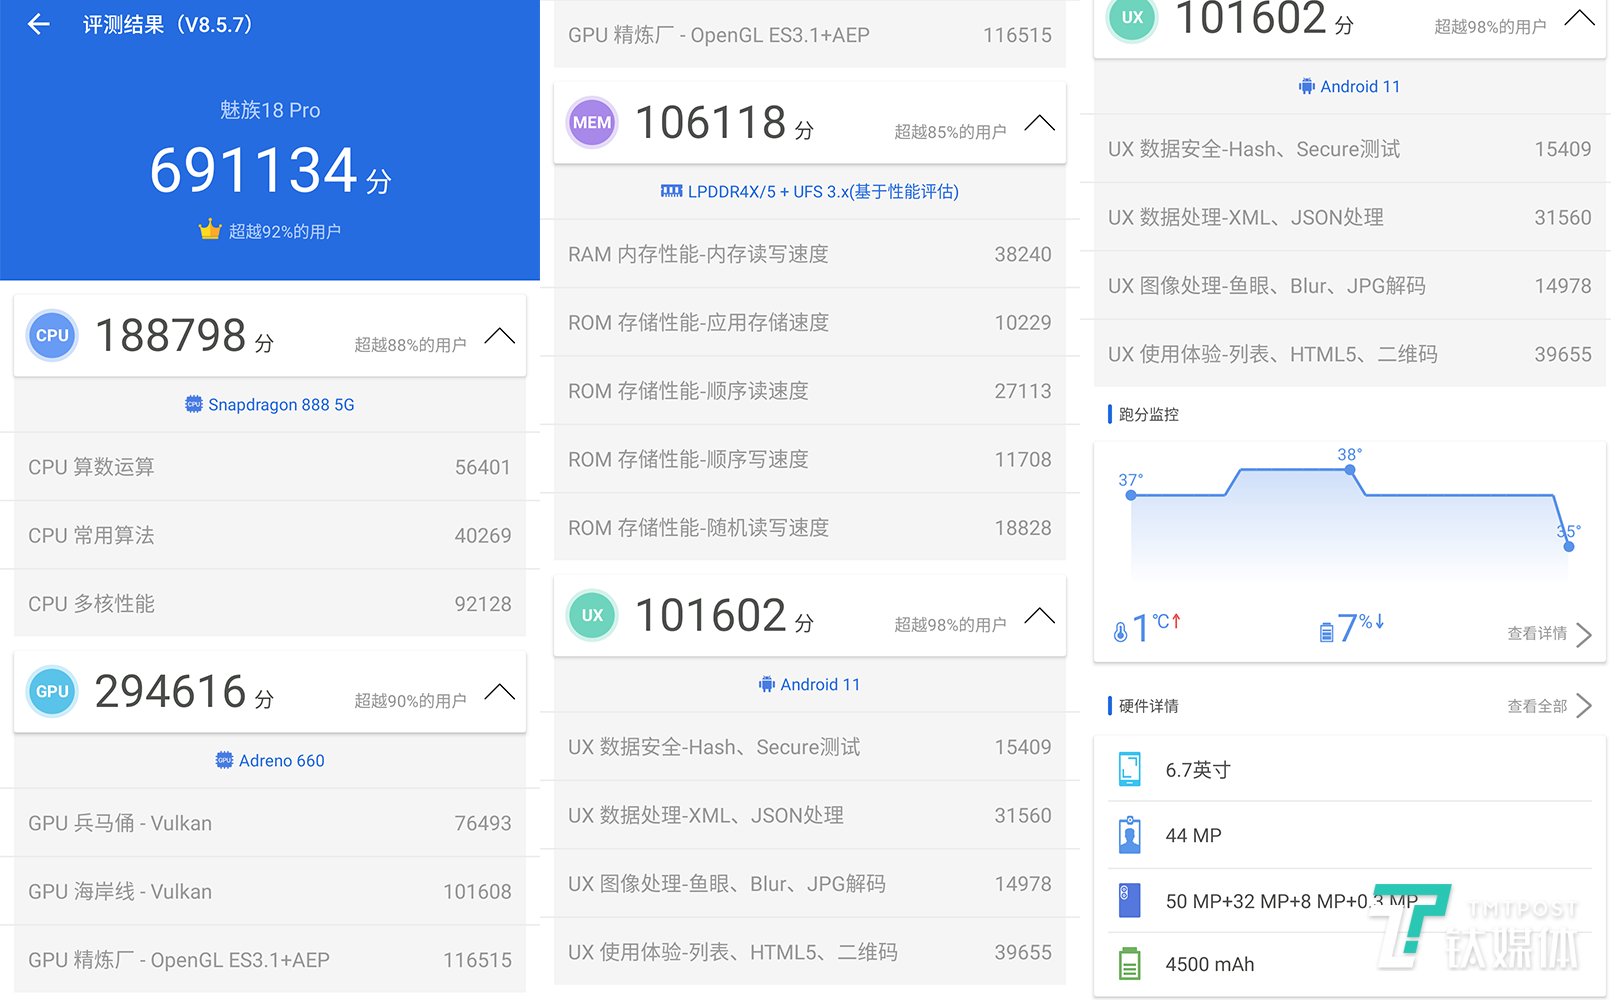The image size is (1611, 1000).
Task: Collapse the CPU 188798 score section
Action: tap(499, 336)
